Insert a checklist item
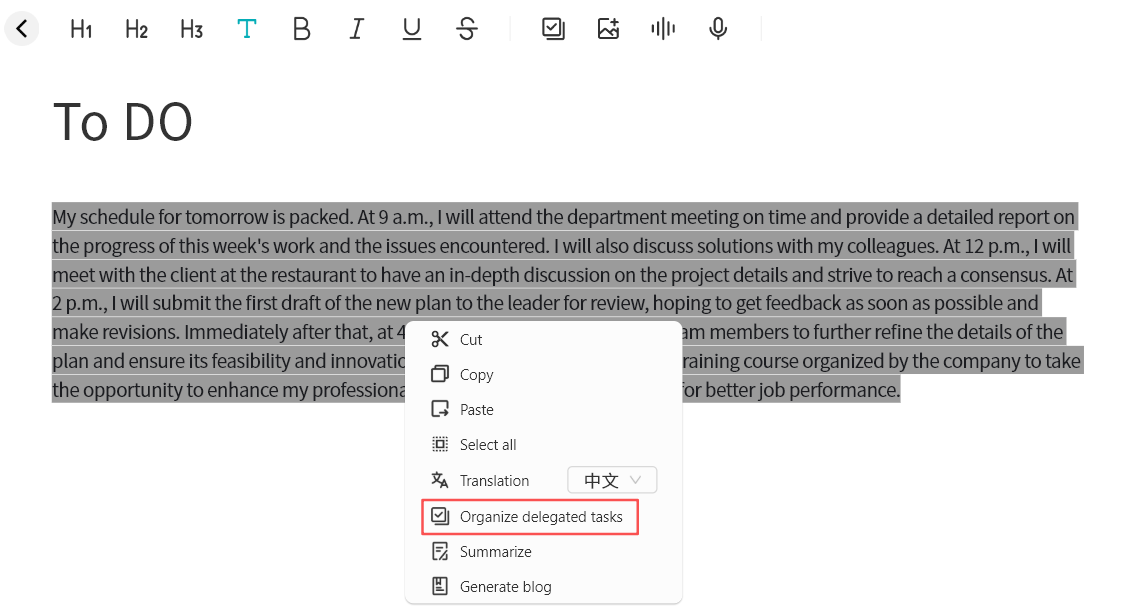This screenshot has height=611, width=1145. (x=553, y=29)
